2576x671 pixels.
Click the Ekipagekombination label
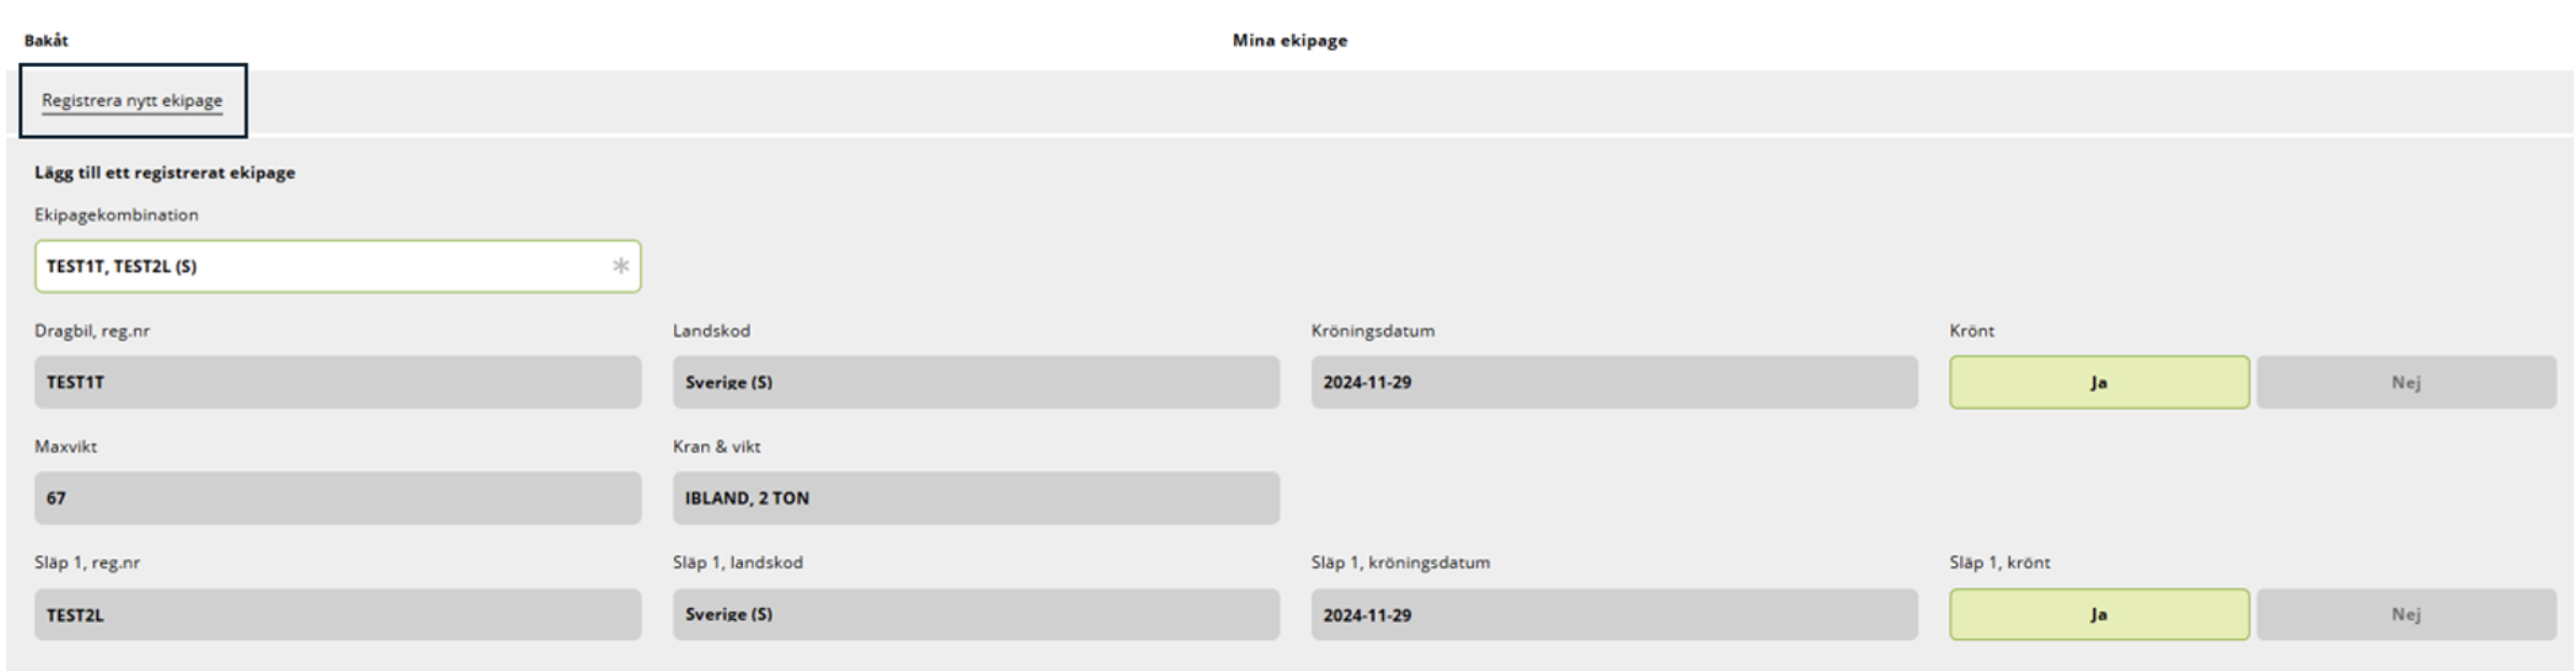(116, 214)
